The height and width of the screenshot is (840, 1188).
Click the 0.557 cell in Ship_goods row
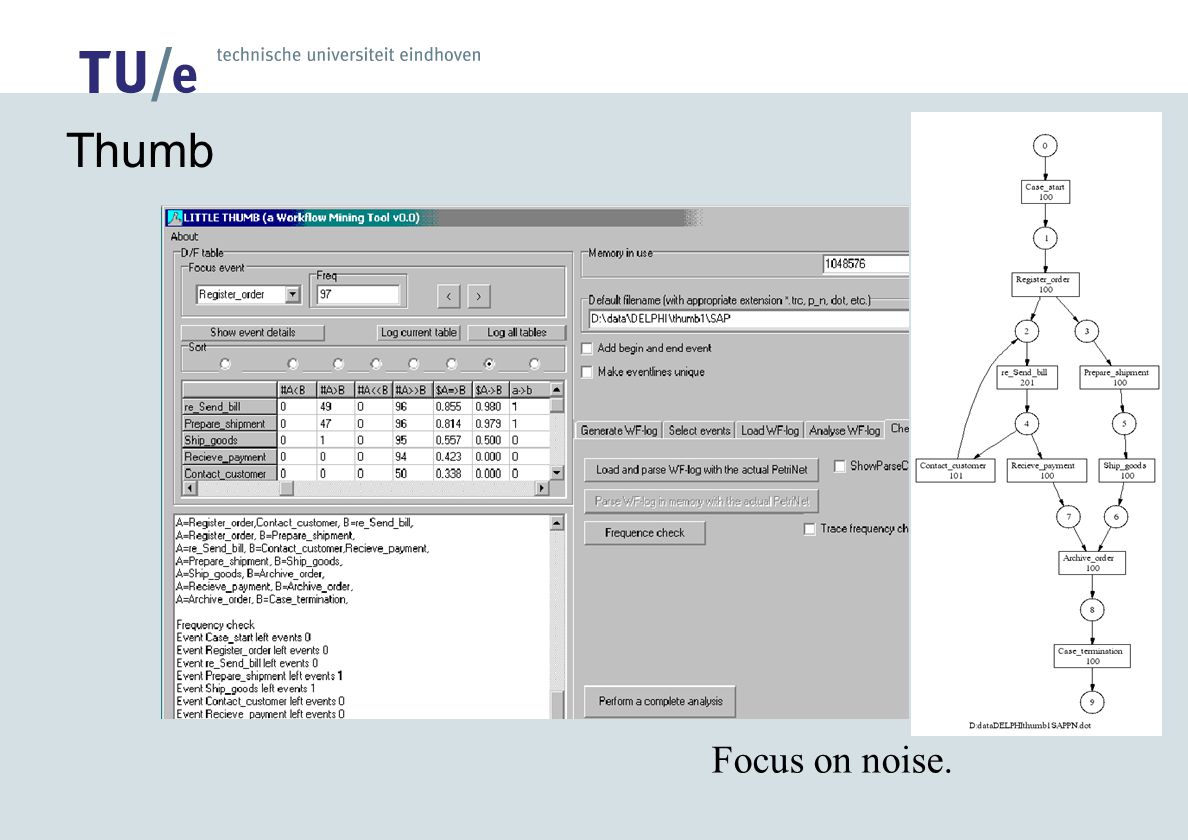(x=452, y=440)
